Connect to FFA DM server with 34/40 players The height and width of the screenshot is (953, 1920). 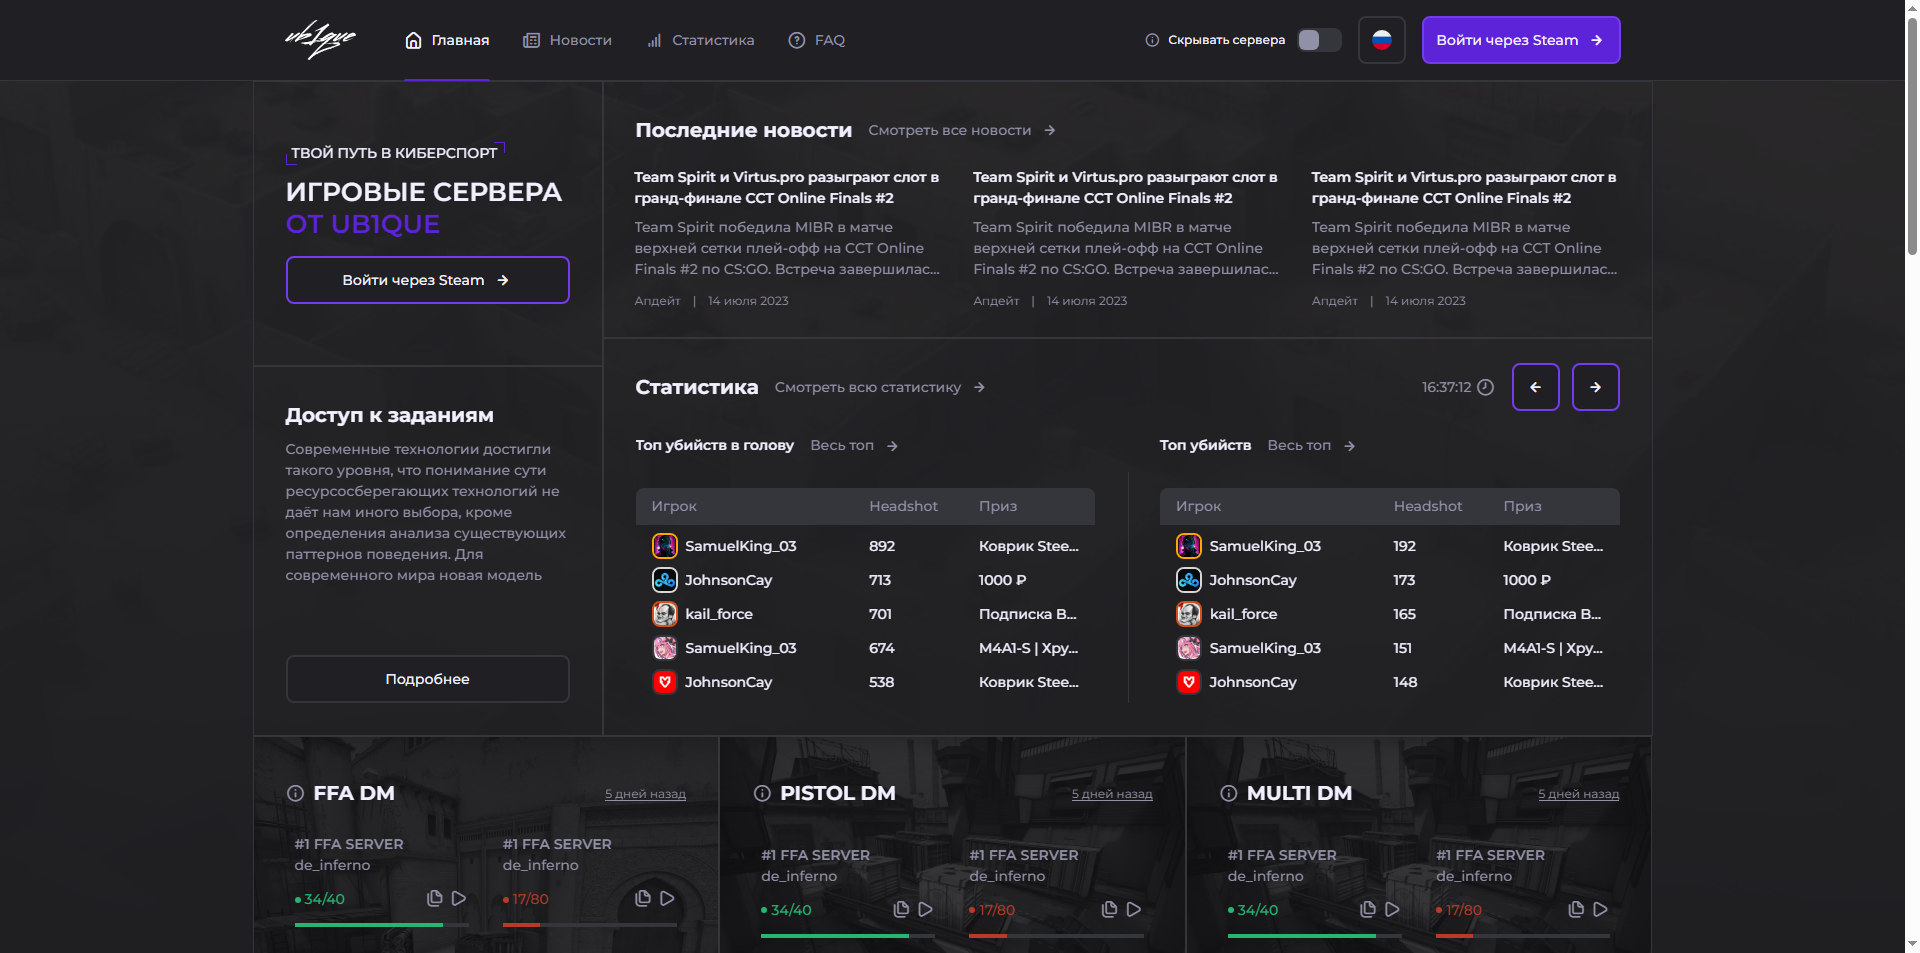pos(459,898)
